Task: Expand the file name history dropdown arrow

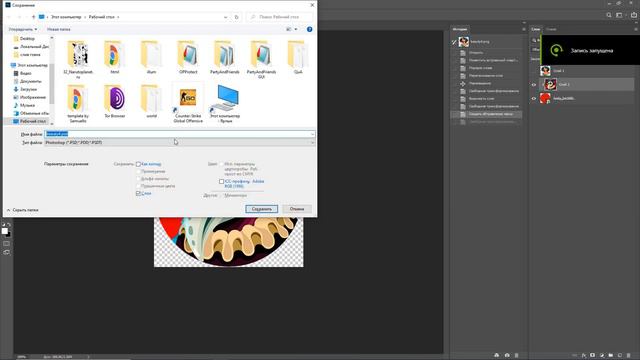Action: pyautogui.click(x=312, y=134)
